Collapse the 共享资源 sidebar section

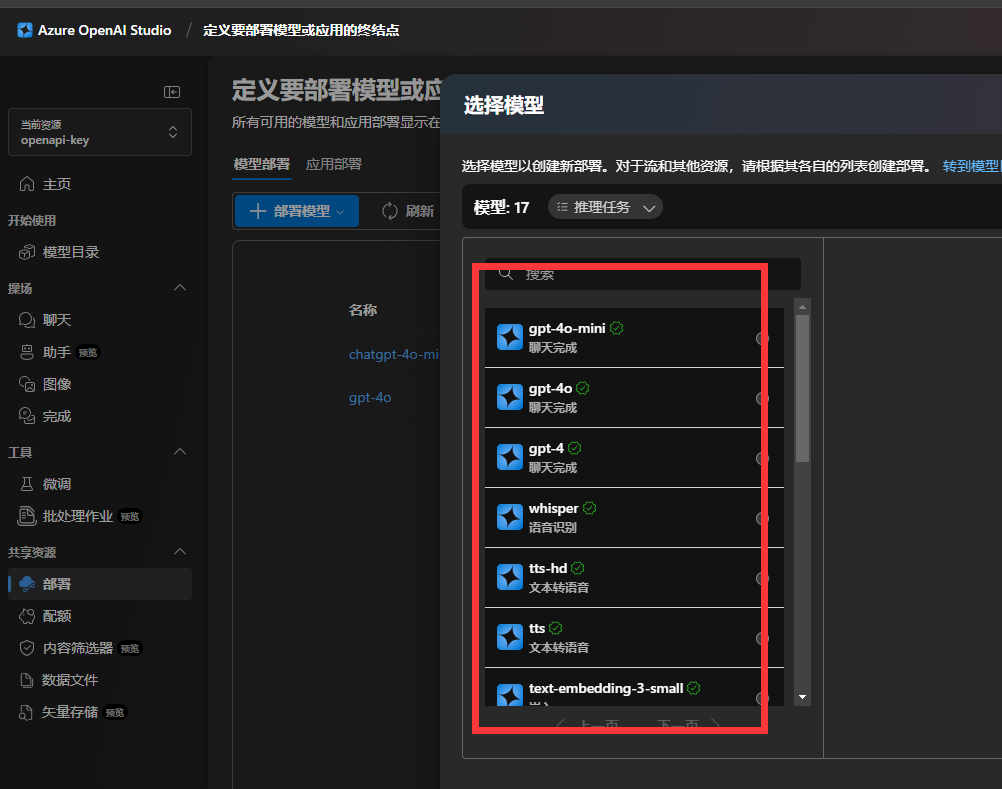pyautogui.click(x=180, y=552)
